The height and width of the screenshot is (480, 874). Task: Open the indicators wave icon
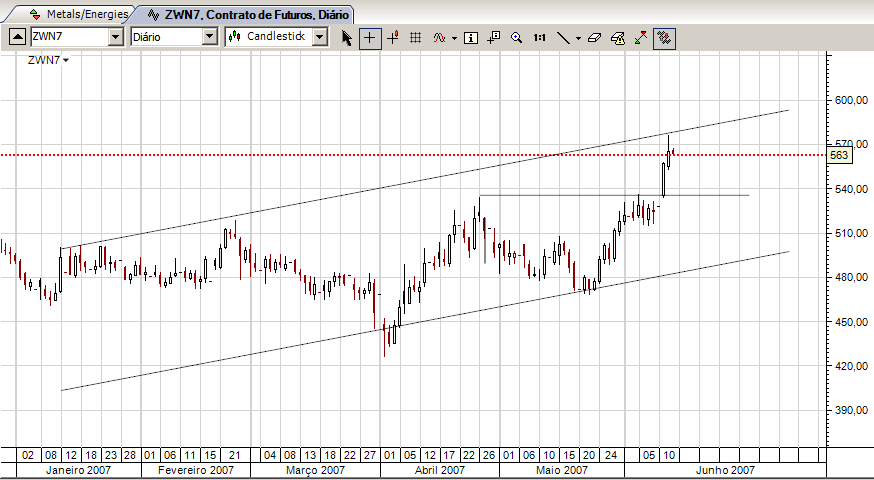[x=440, y=38]
